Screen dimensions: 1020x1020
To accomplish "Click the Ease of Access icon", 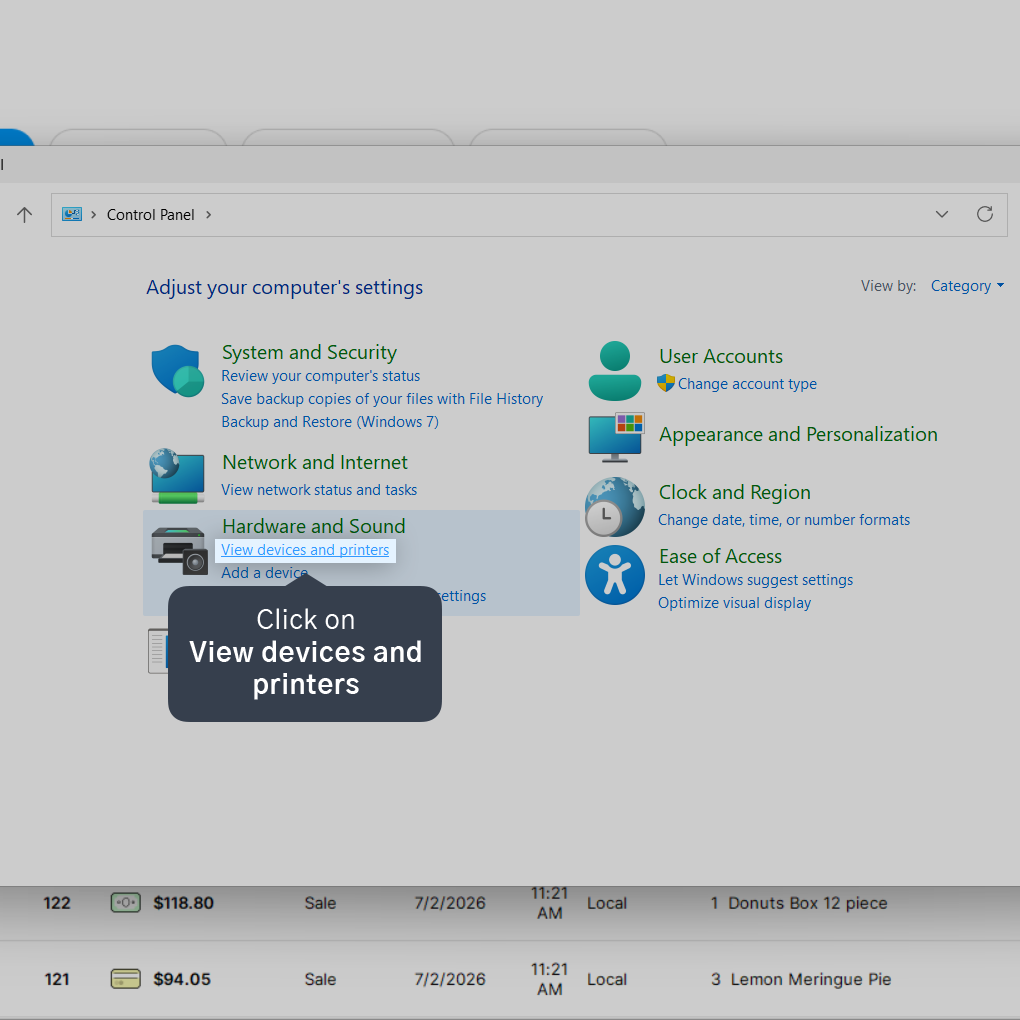I will click(x=615, y=575).
